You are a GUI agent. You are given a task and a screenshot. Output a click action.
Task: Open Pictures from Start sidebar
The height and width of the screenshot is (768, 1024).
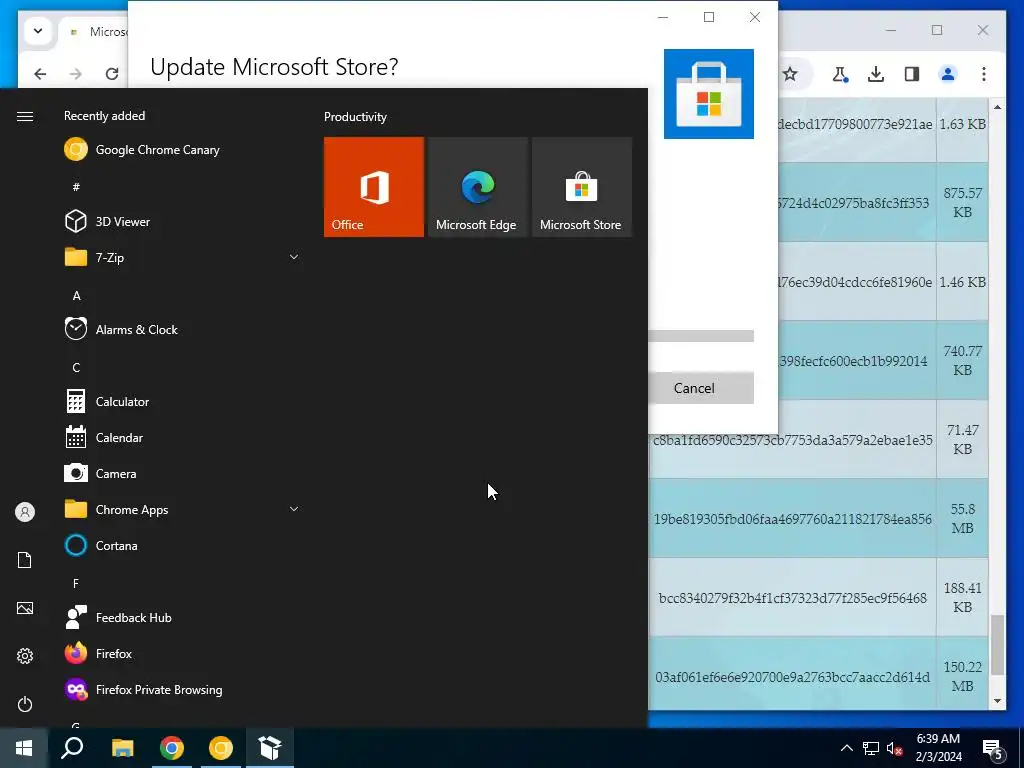tap(25, 608)
